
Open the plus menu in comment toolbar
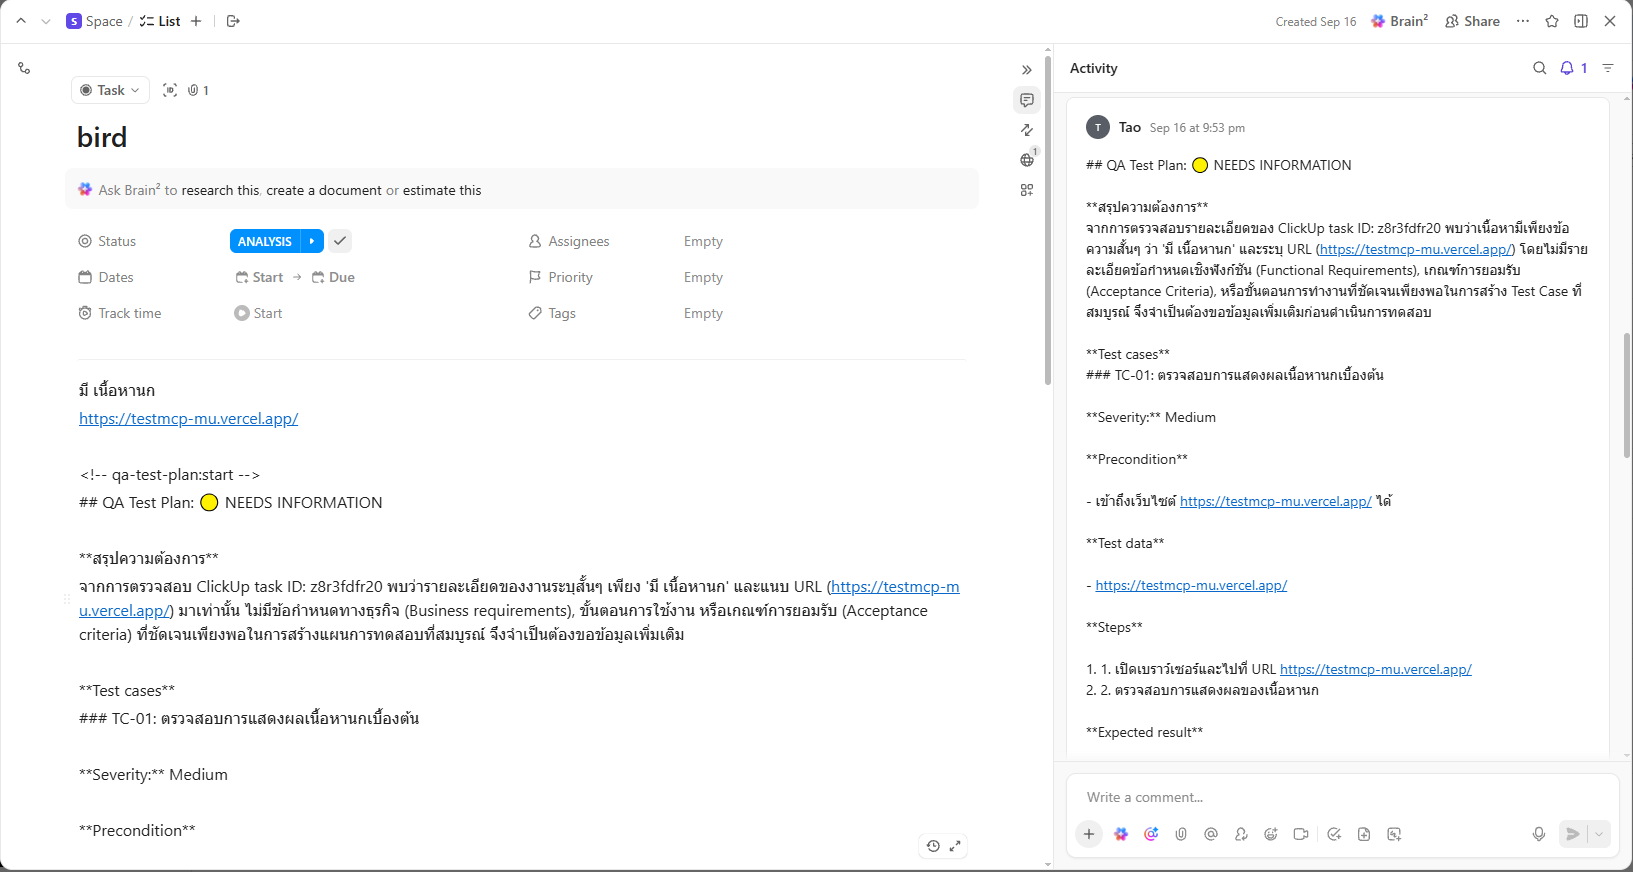(x=1089, y=834)
